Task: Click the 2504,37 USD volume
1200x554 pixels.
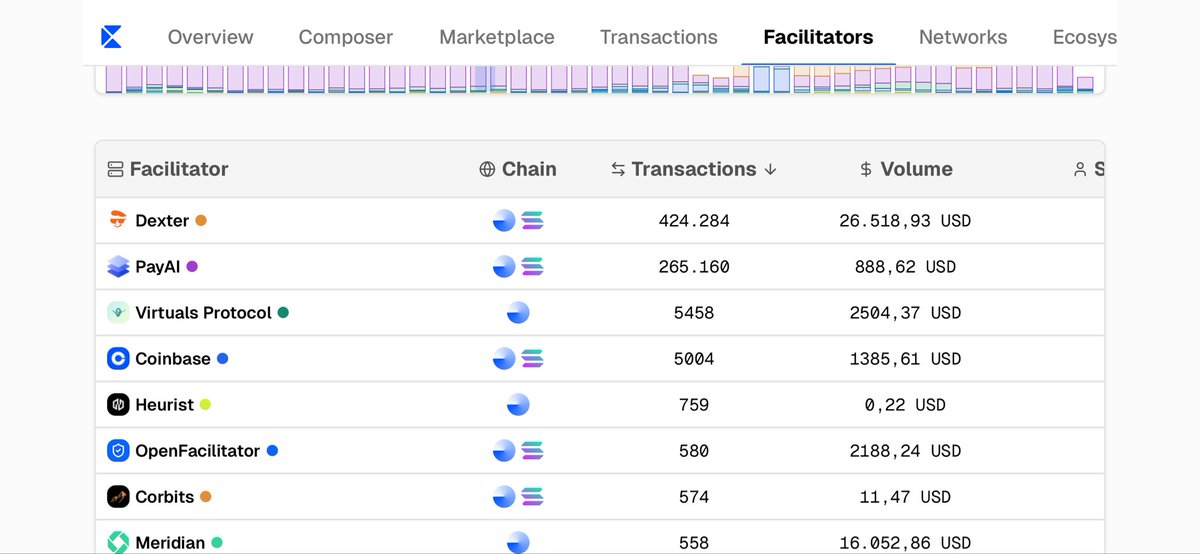Action: click(905, 313)
